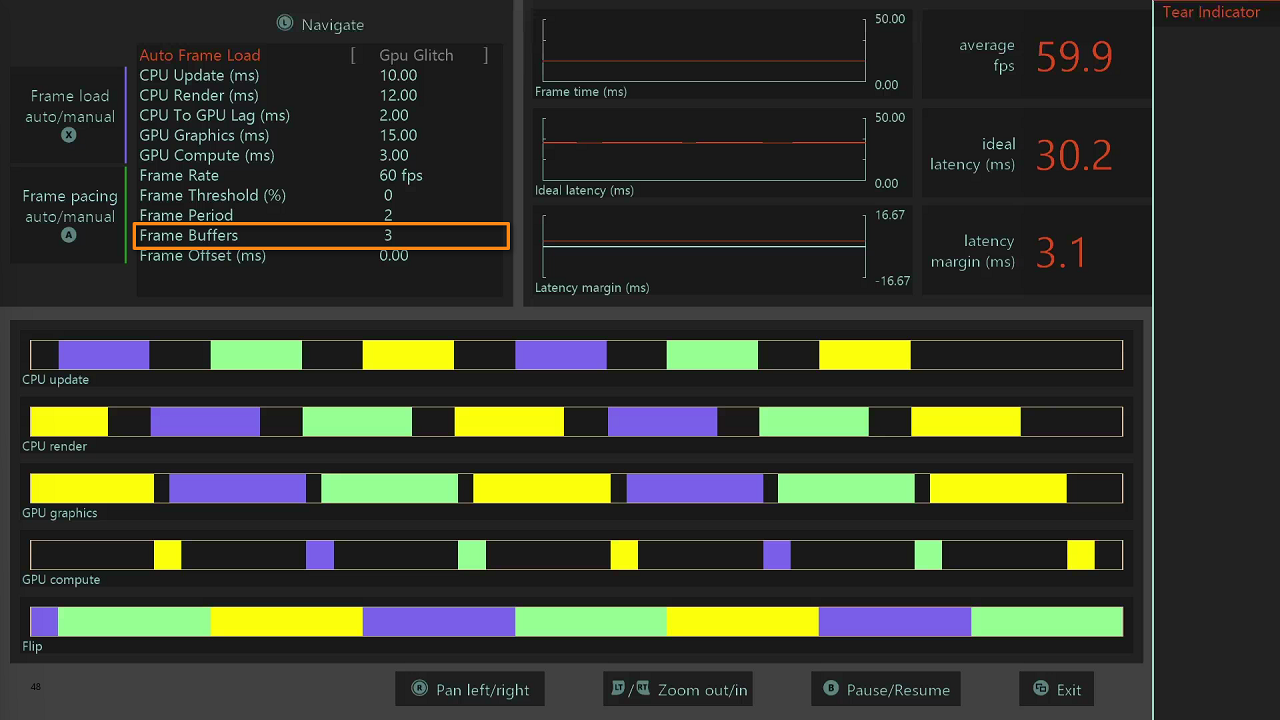Click the Ideal latency (ms) graph
Image resolution: width=1280 pixels, height=720 pixels.
pyautogui.click(x=704, y=149)
